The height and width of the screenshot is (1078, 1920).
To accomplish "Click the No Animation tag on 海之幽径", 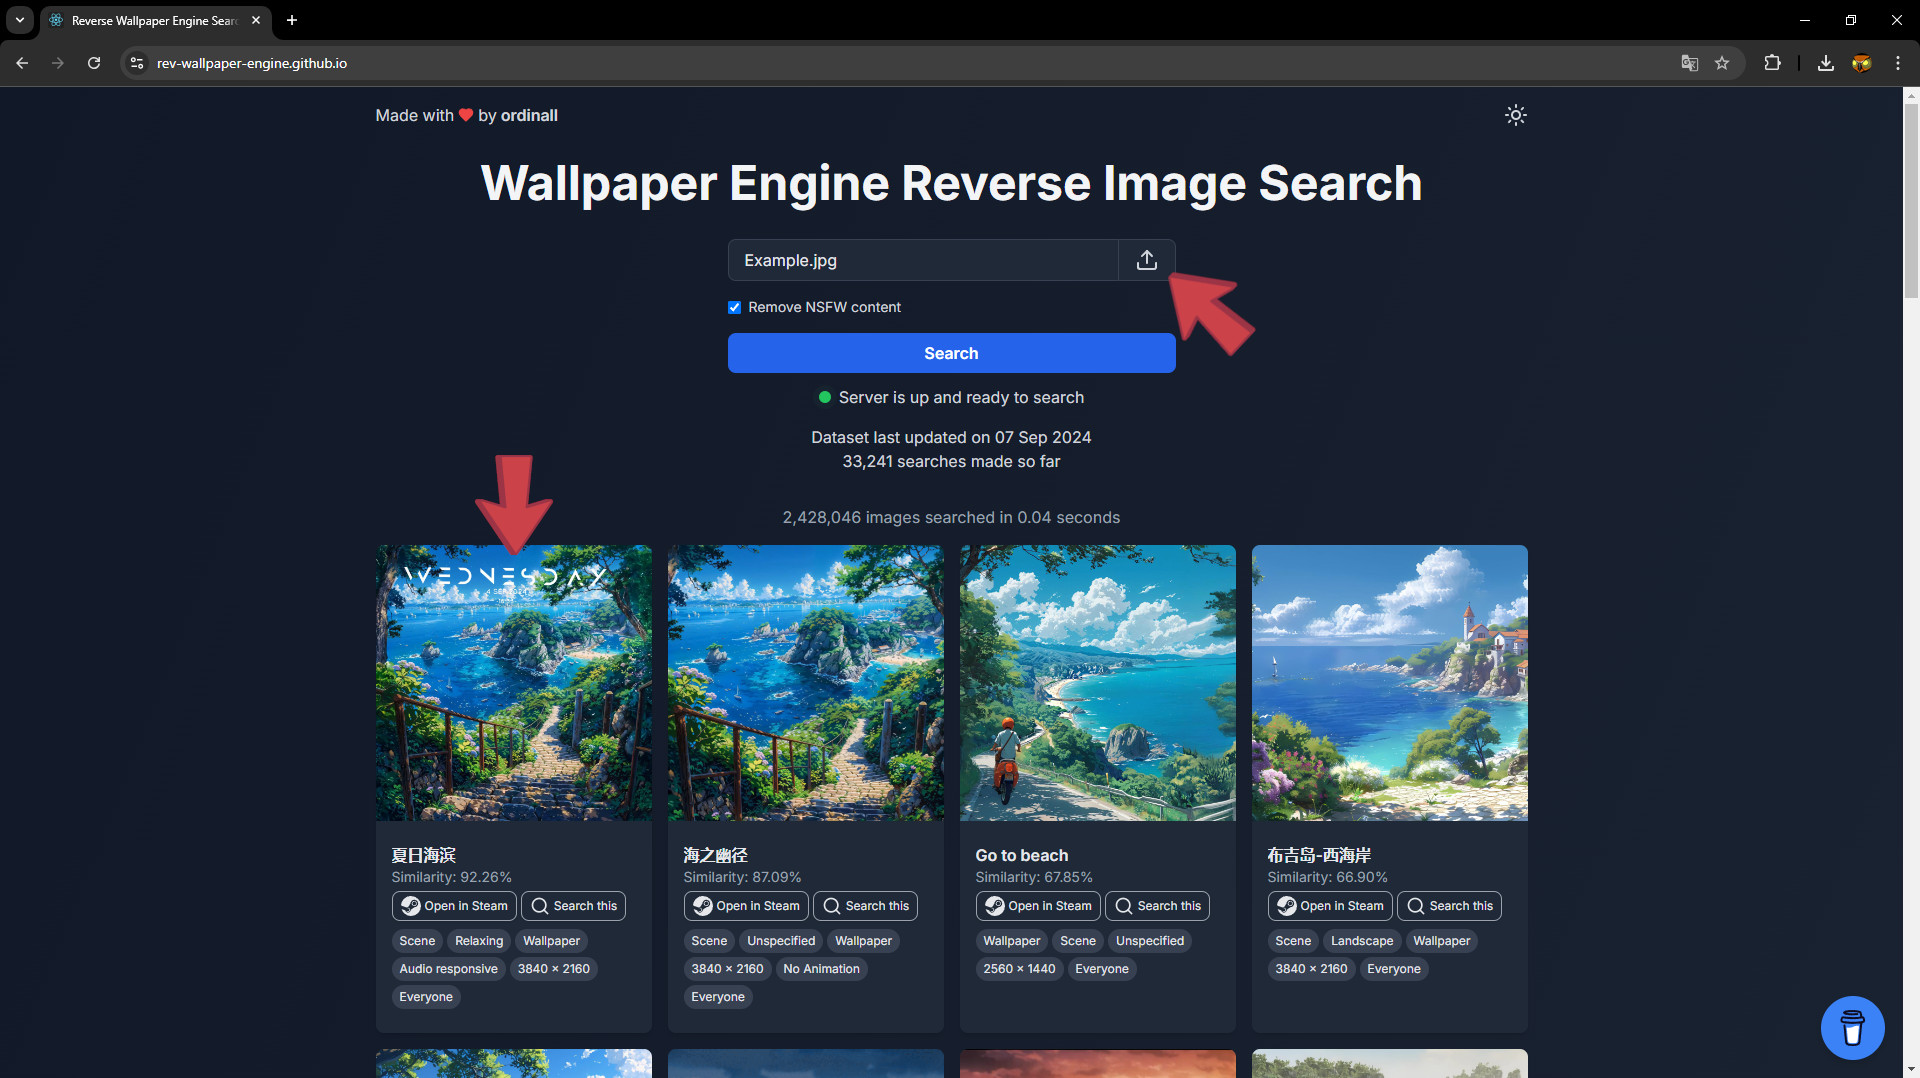I will point(821,969).
